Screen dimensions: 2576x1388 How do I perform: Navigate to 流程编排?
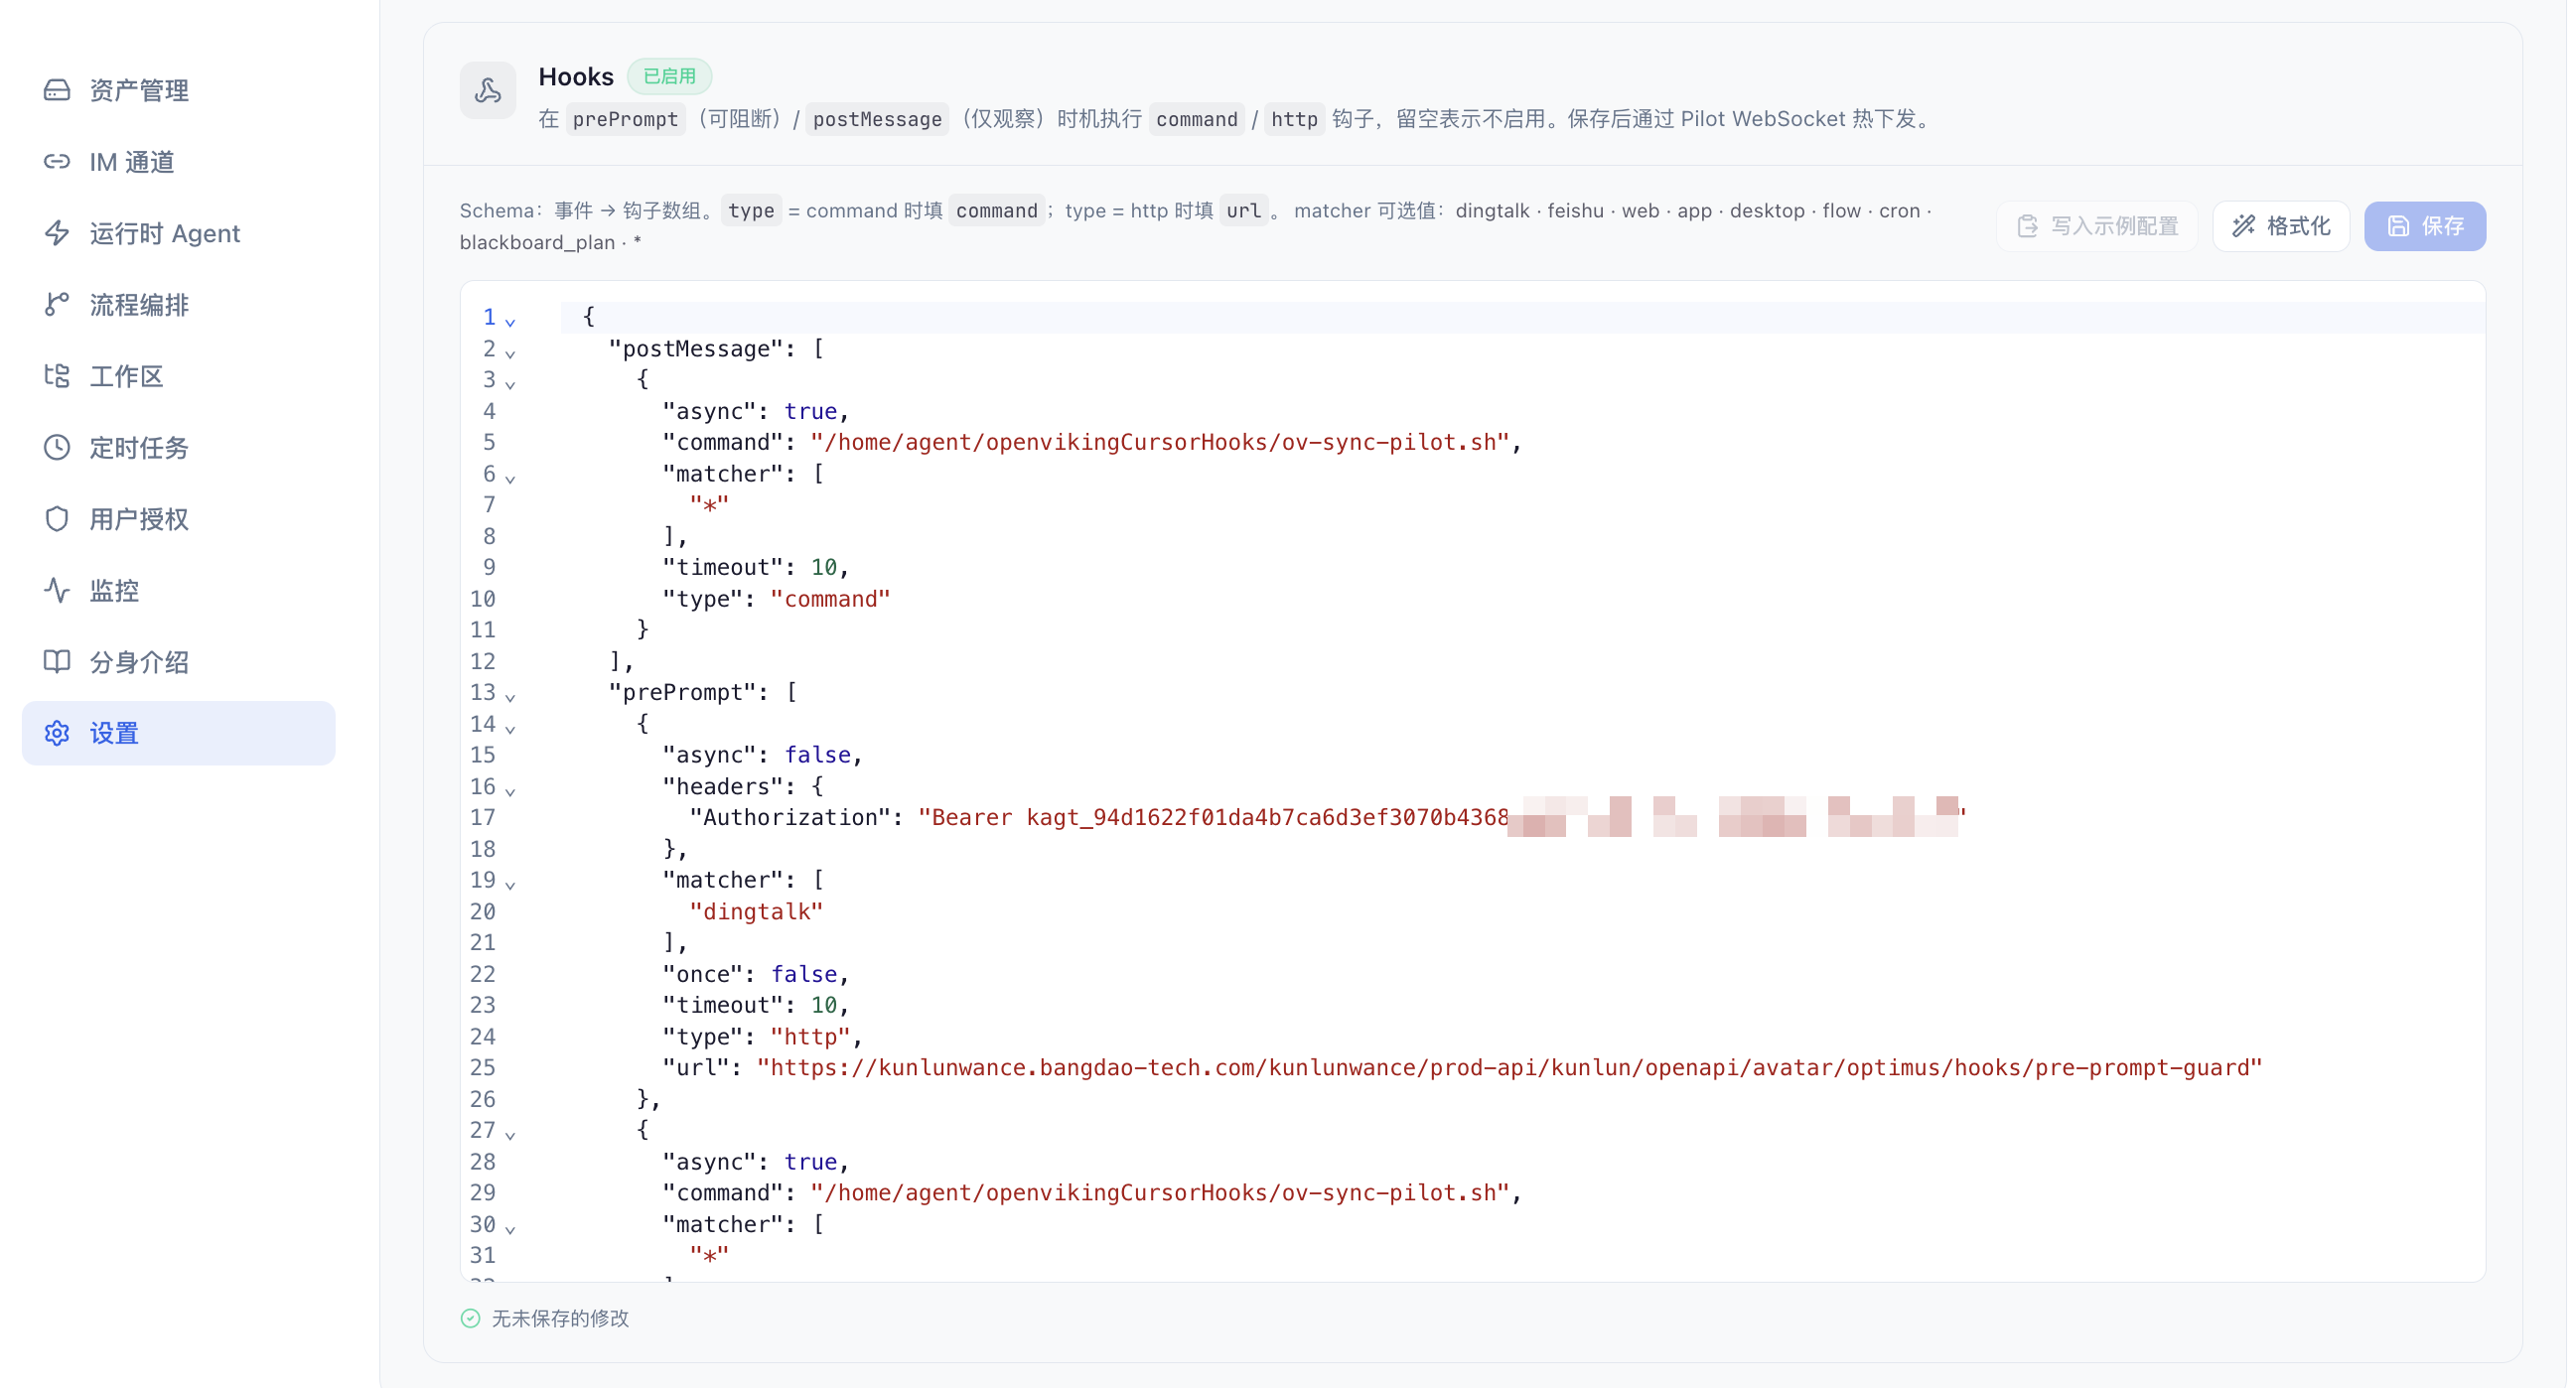pos(179,304)
